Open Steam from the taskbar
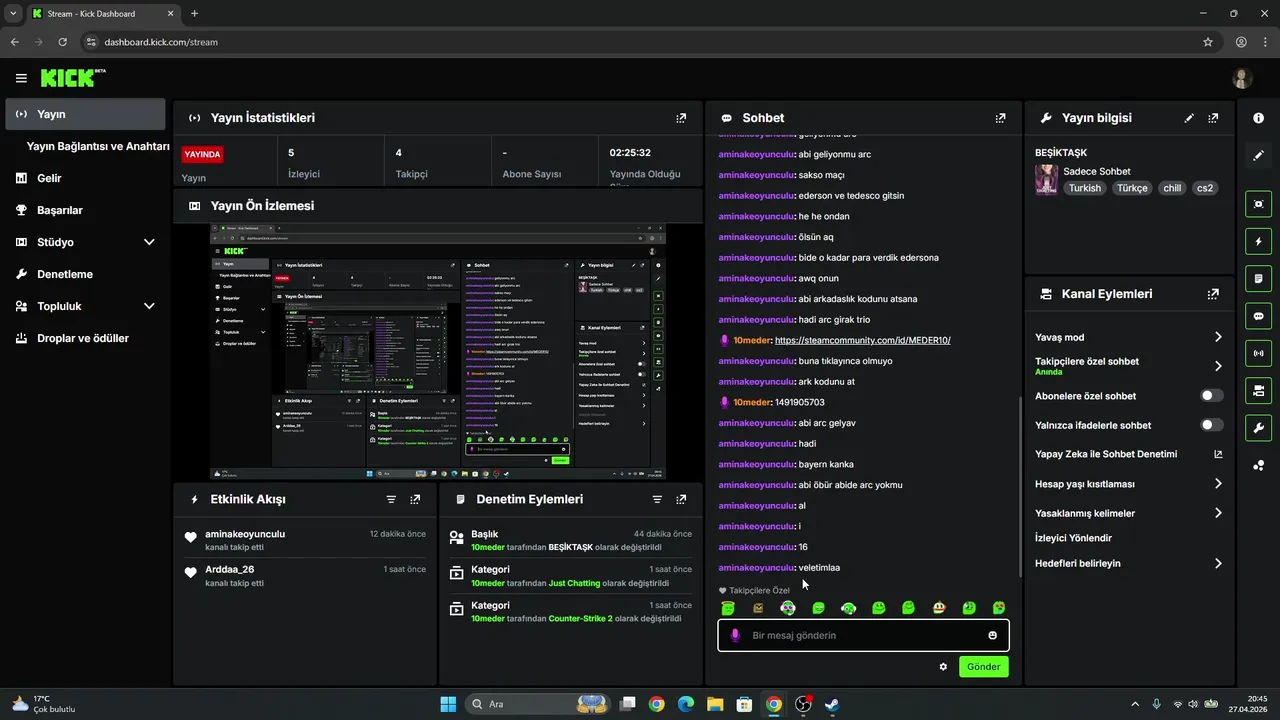Viewport: 1280px width, 720px height. pyautogui.click(x=832, y=704)
